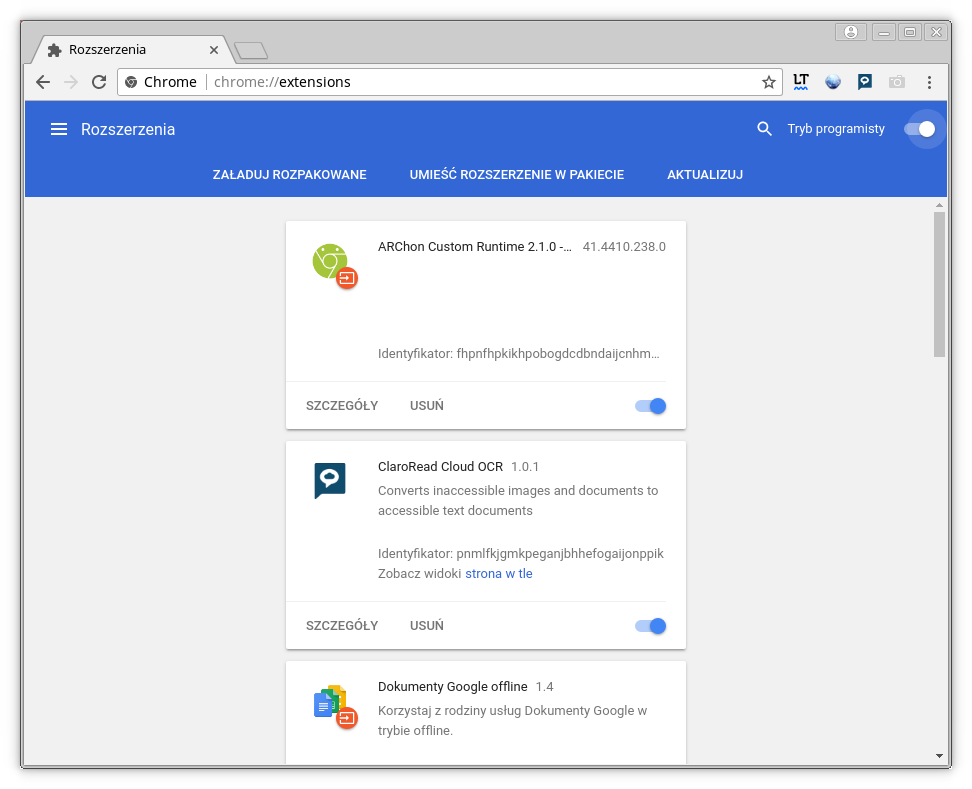
Task: Open strona w tle for ClaroRead
Action: click(x=498, y=573)
